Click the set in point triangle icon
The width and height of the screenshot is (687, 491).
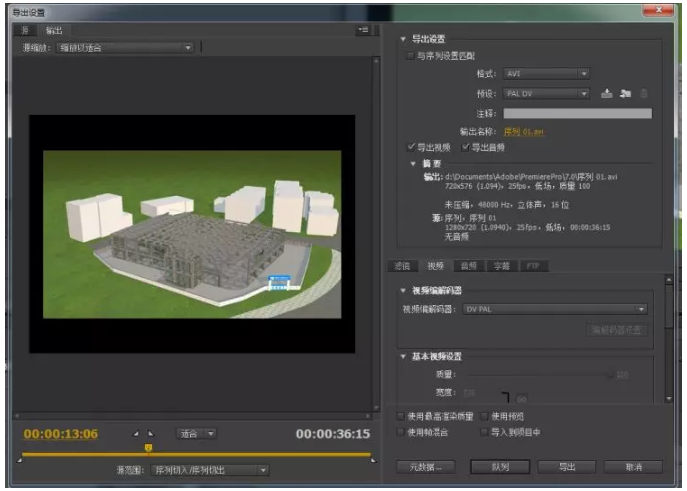[137, 434]
